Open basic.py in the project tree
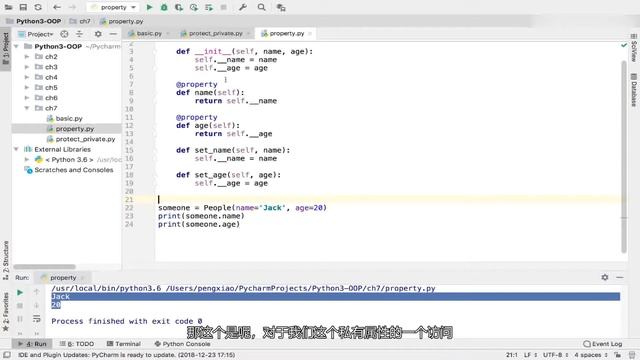This screenshot has width=640, height=360. point(64,118)
